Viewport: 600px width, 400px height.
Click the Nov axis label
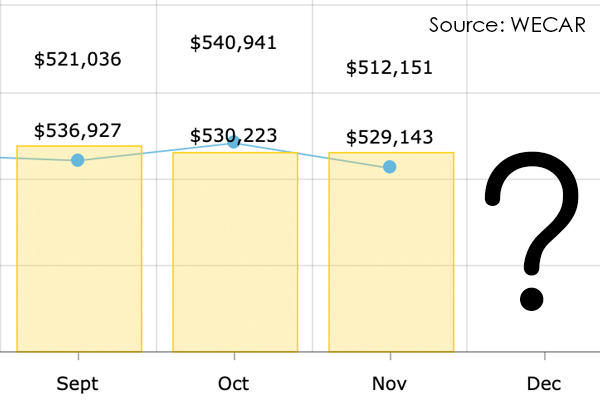tap(390, 383)
